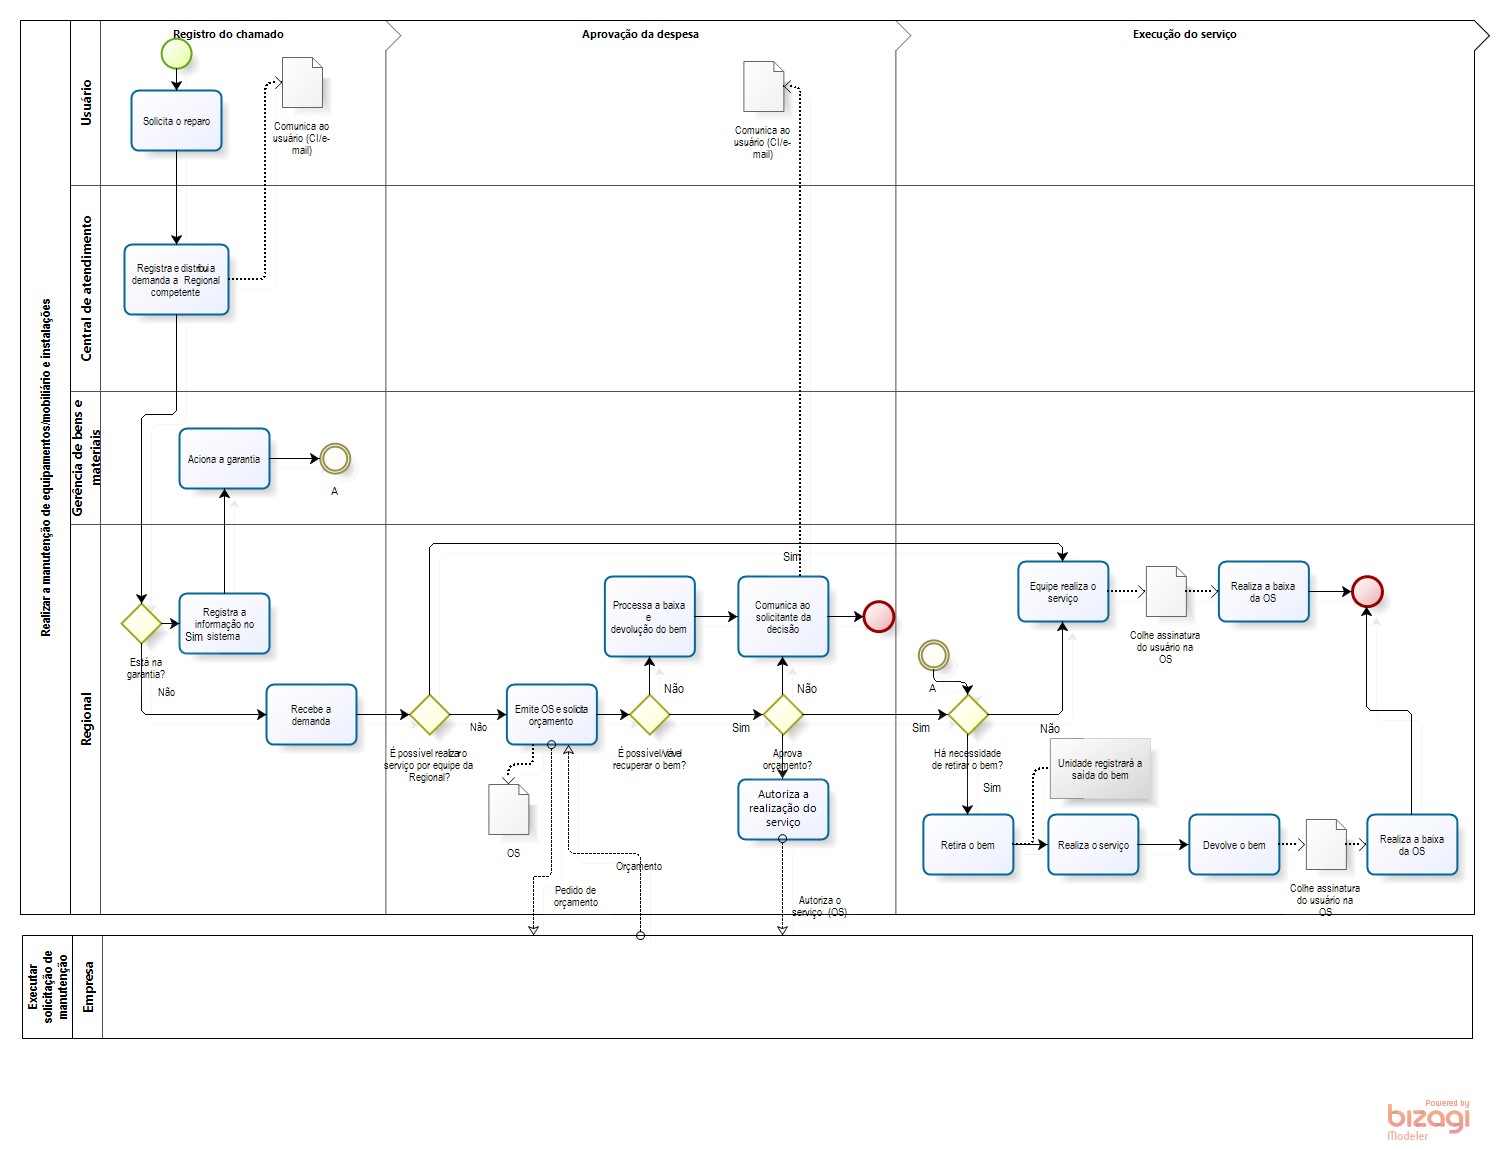Select the 'Há necessidade de retirar o bem?' gateway
The height and width of the screenshot is (1151, 1494).
967,714
